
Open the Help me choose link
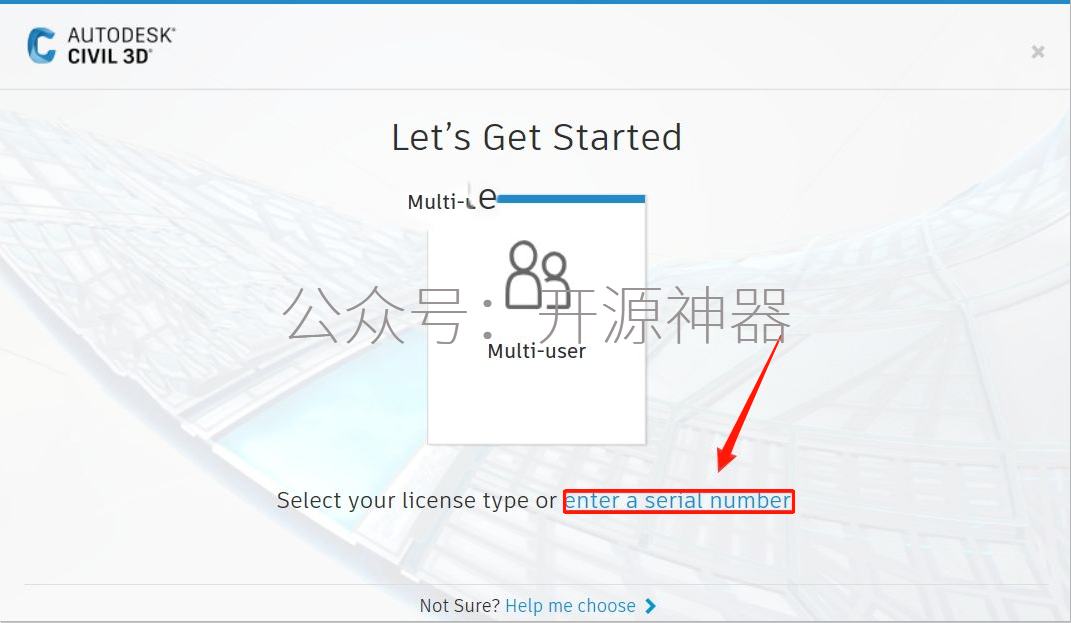[x=570, y=606]
